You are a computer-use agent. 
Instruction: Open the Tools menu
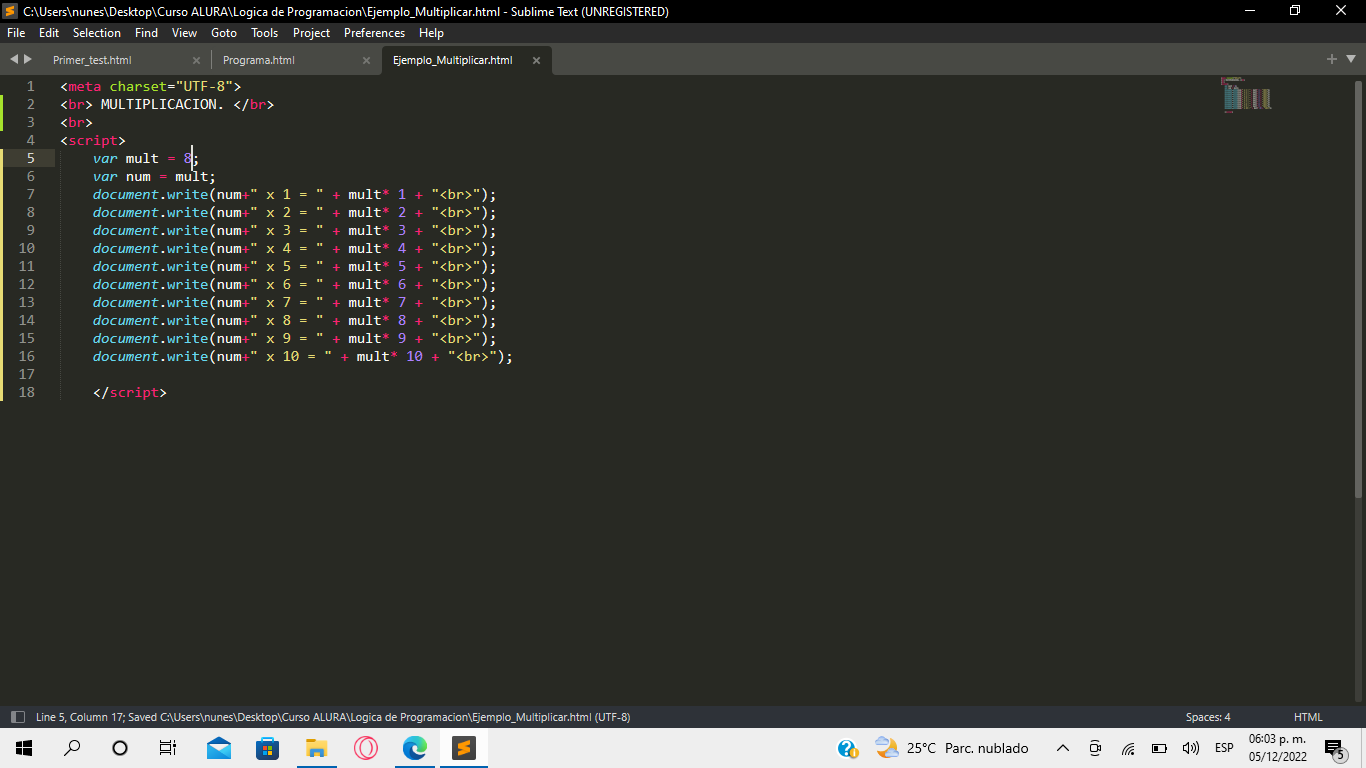pyautogui.click(x=265, y=33)
